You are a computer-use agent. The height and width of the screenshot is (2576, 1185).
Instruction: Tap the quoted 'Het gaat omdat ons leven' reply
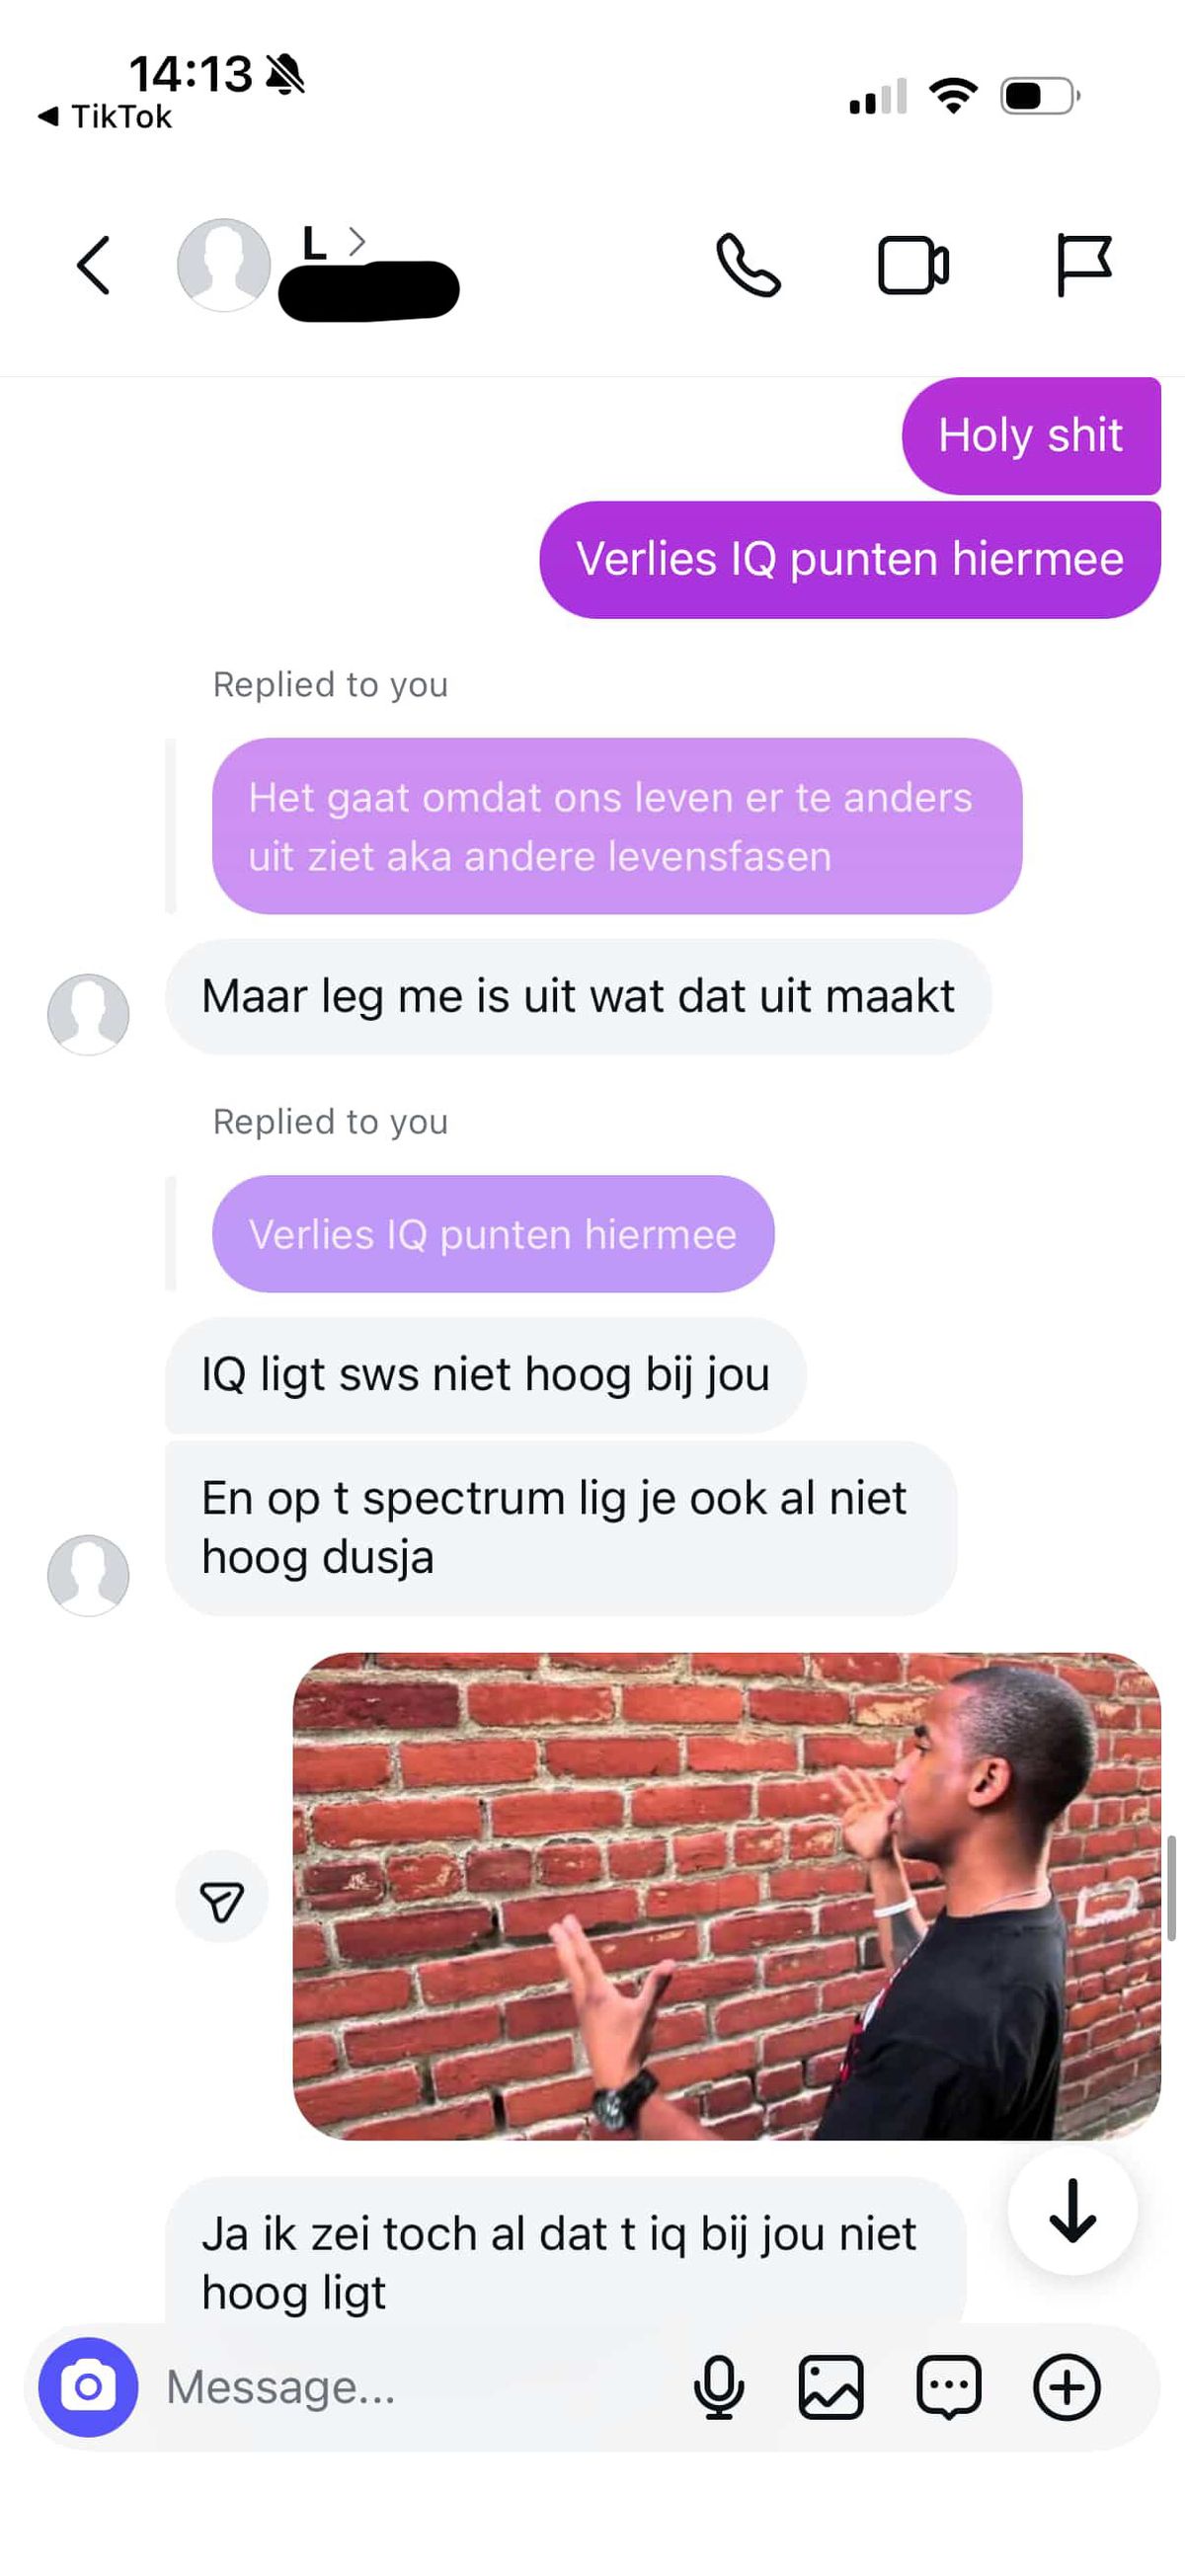coord(617,826)
